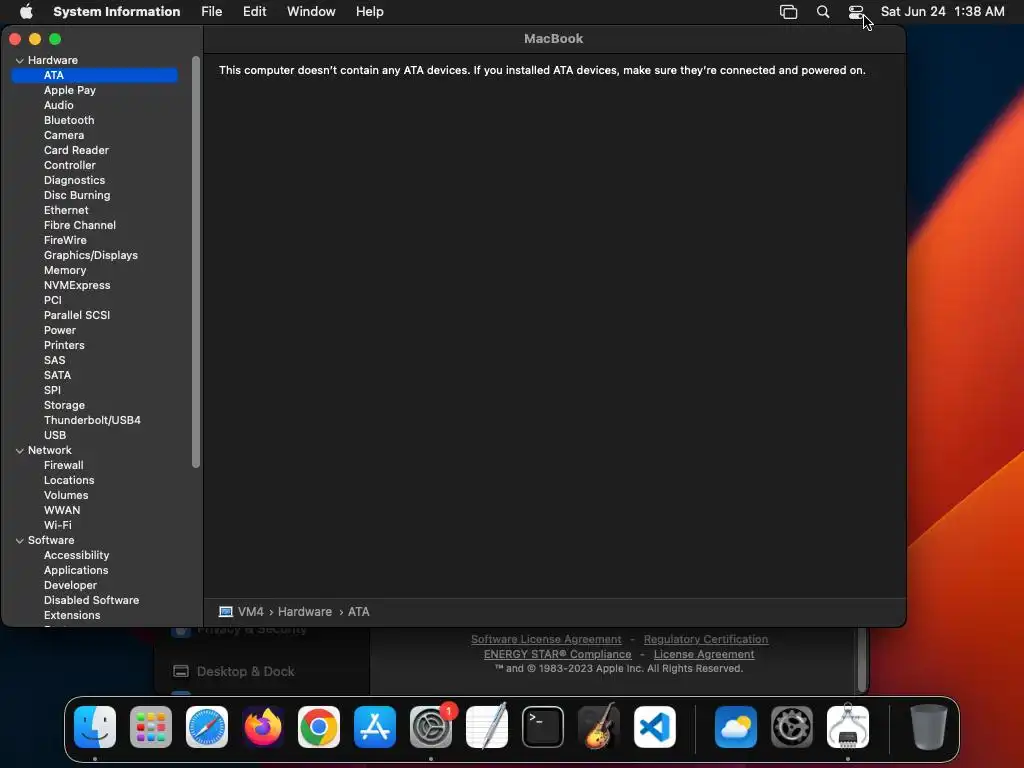
Task: Click the sidebar vertical scrollbar
Action: [x=195, y=262]
